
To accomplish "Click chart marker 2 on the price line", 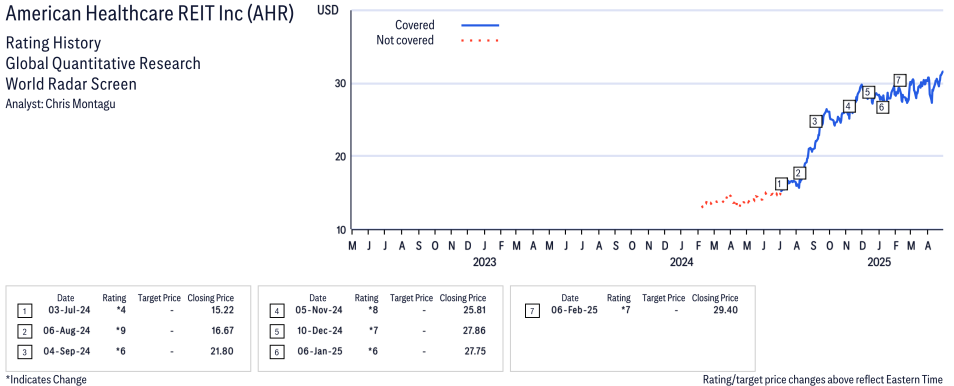I will point(799,173).
